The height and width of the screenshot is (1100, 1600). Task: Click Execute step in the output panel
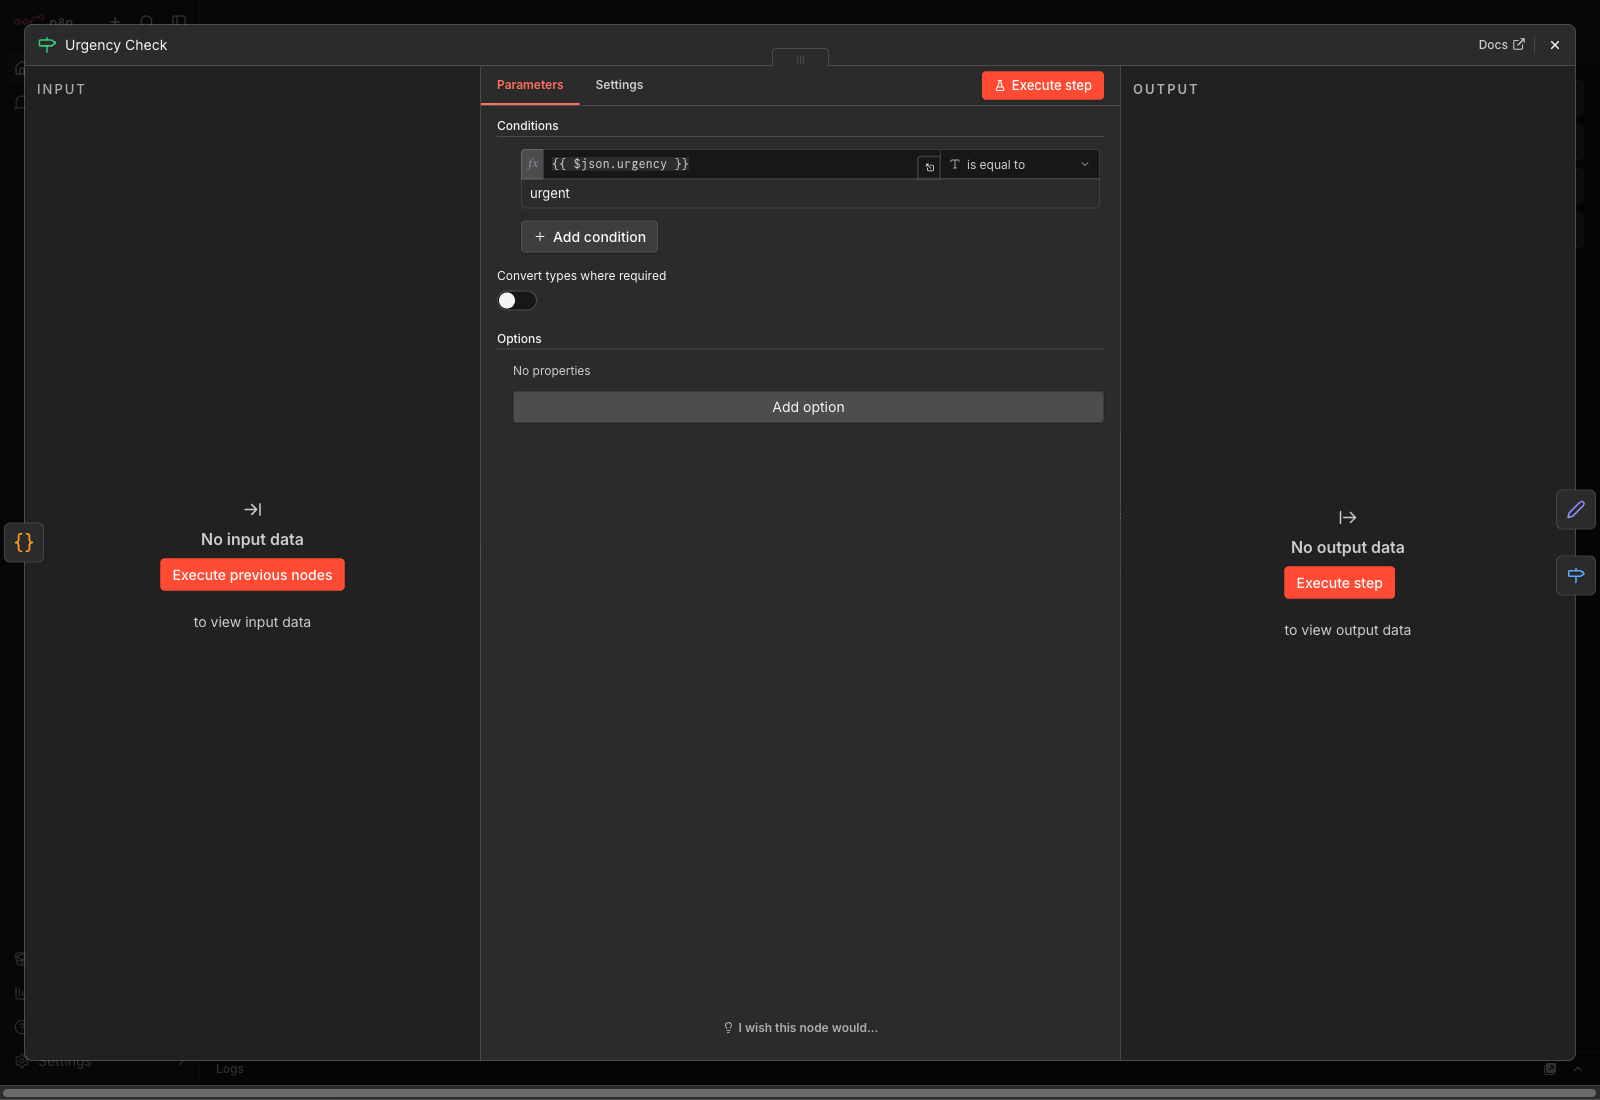click(x=1339, y=583)
